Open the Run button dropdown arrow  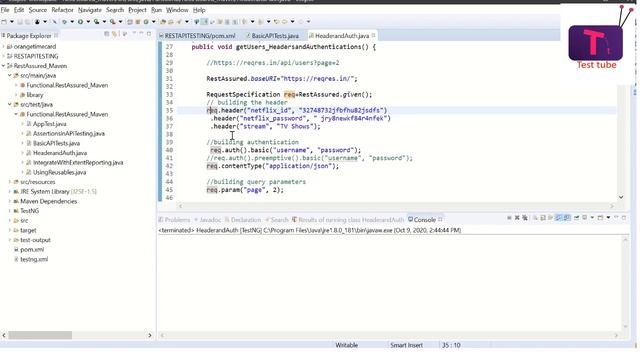coord(88,22)
